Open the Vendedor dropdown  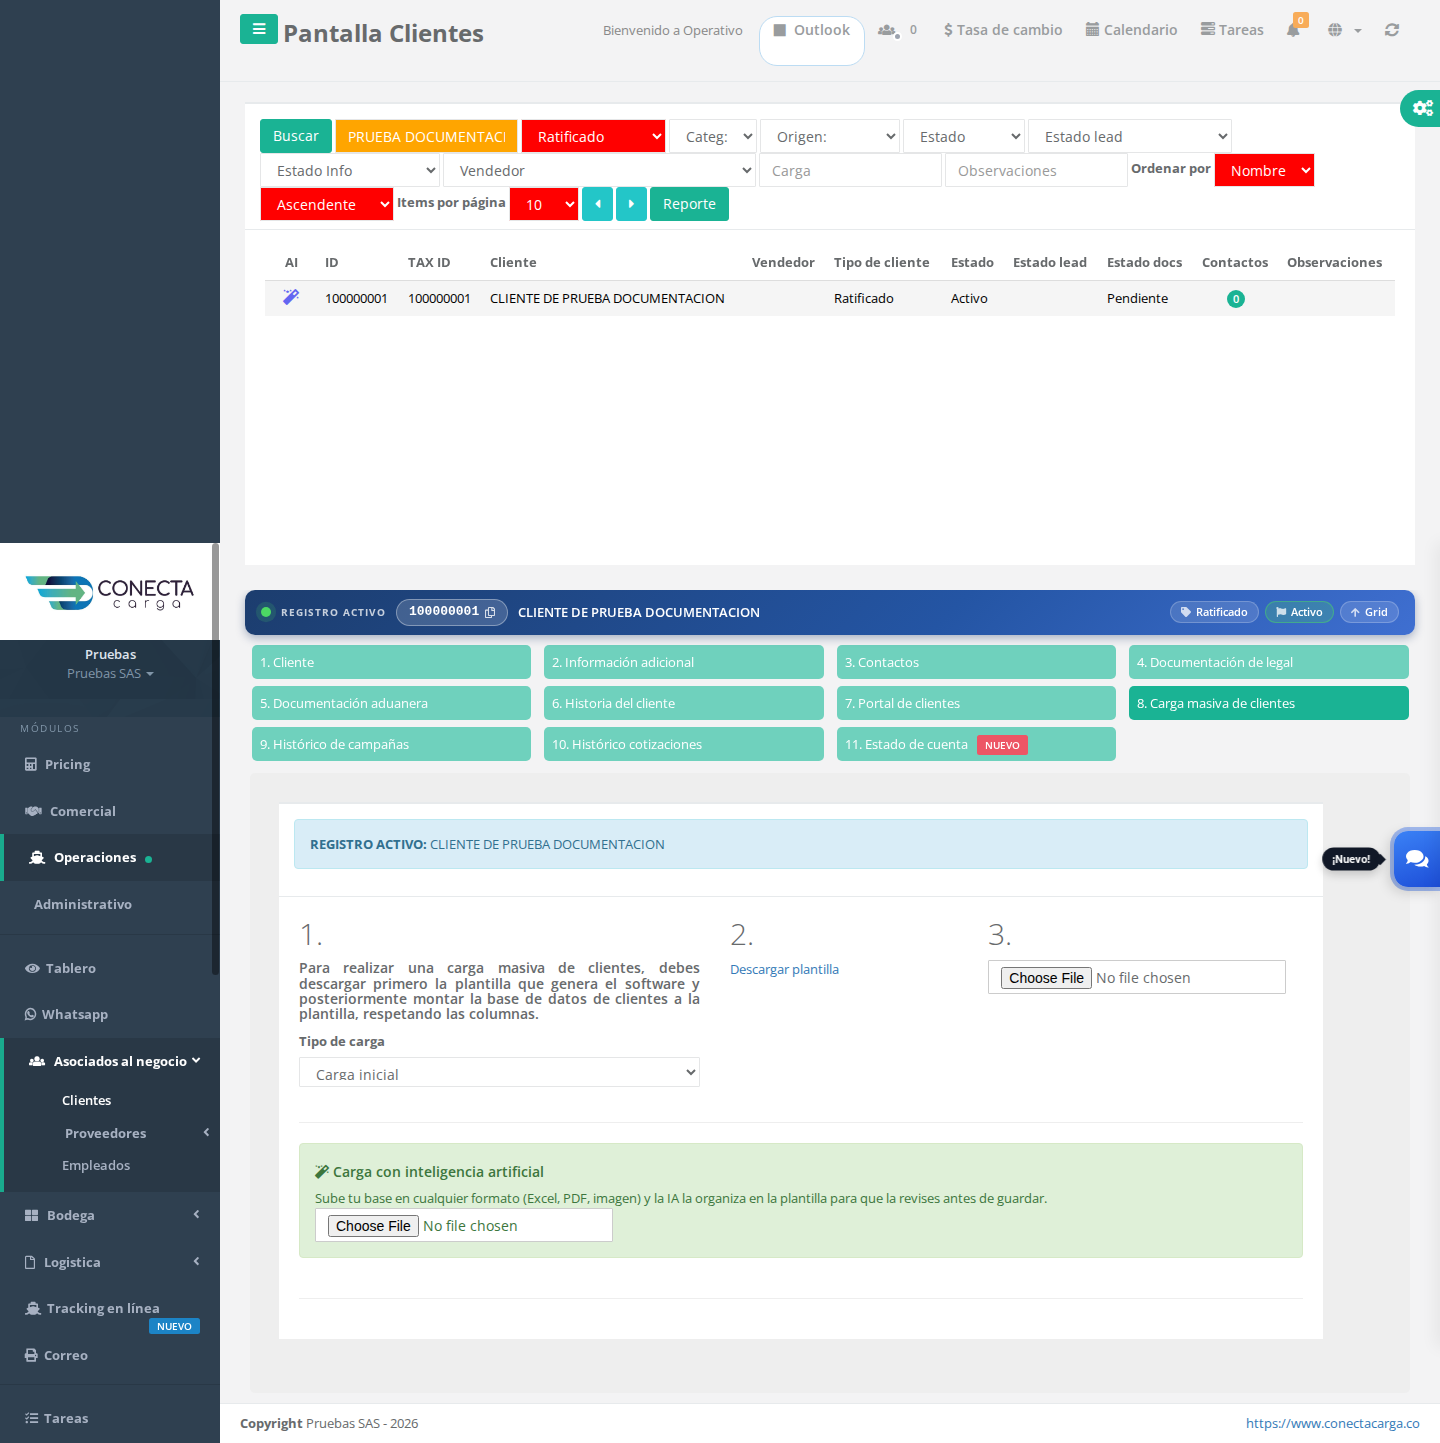(x=599, y=170)
